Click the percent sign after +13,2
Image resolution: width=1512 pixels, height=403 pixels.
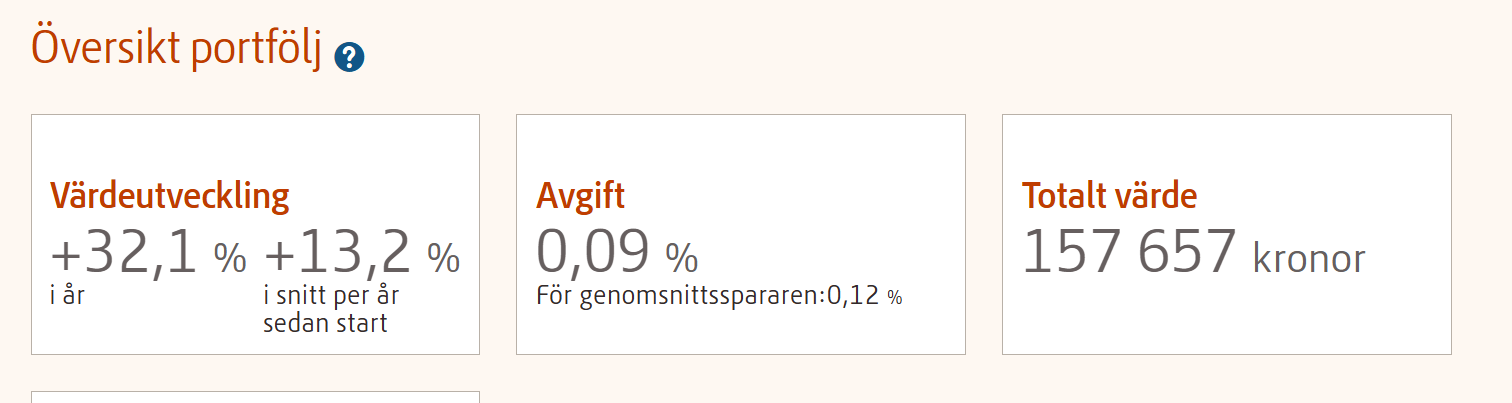[444, 259]
